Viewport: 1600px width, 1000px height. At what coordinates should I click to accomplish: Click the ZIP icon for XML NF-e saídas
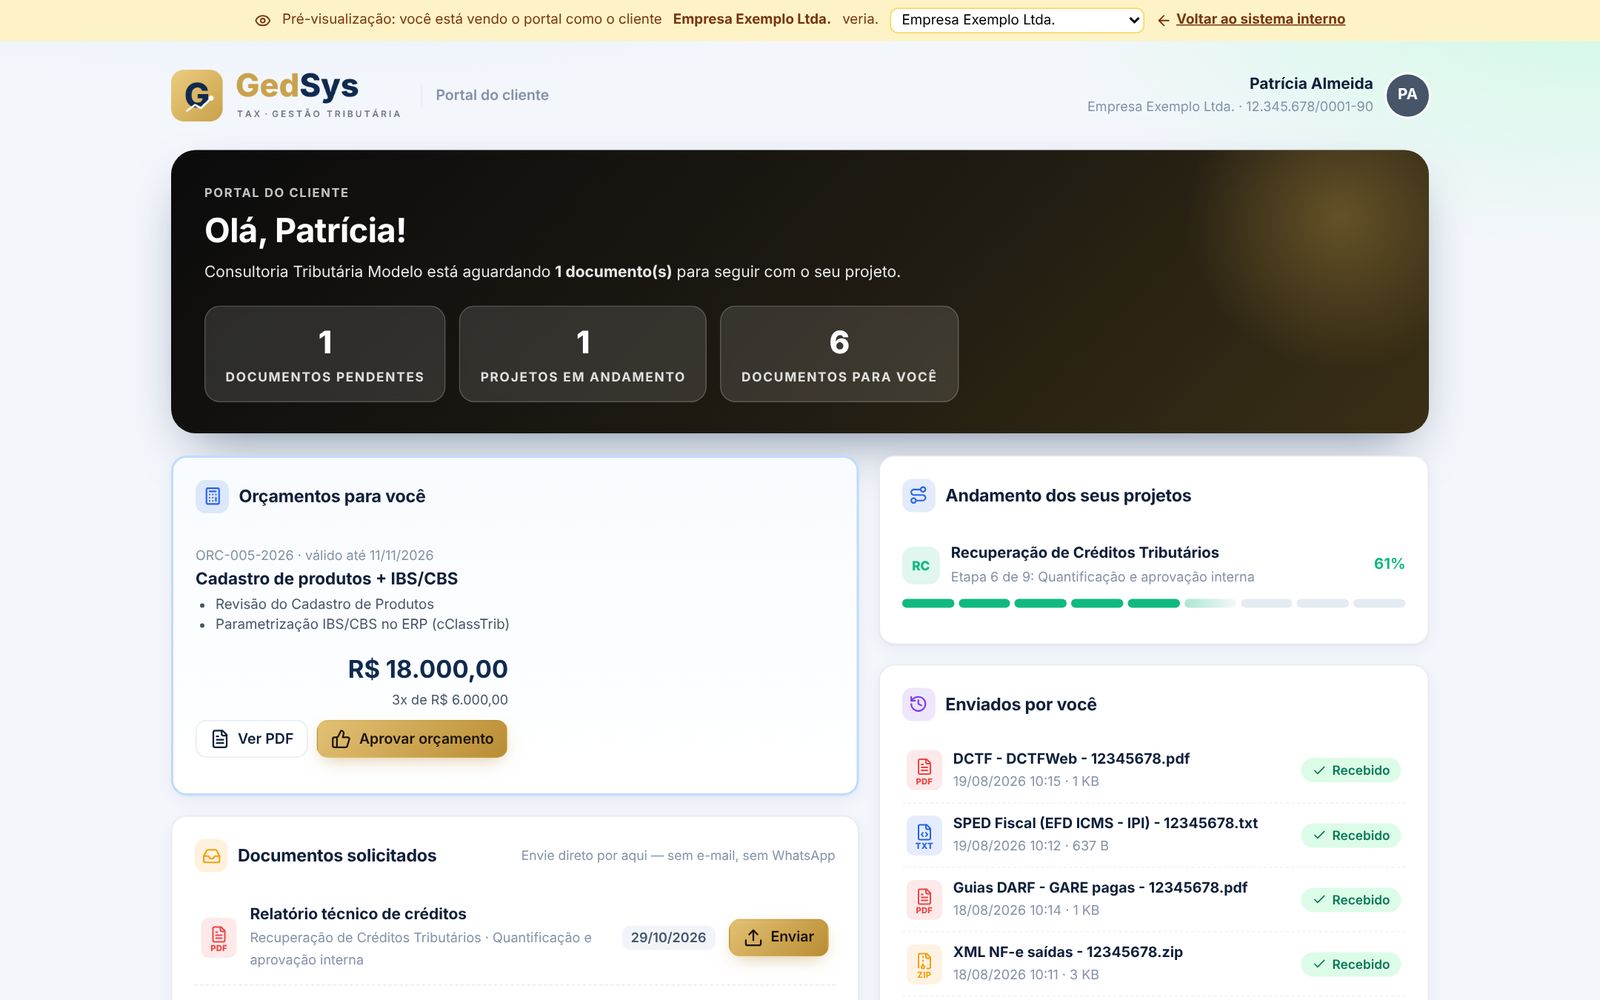point(924,964)
